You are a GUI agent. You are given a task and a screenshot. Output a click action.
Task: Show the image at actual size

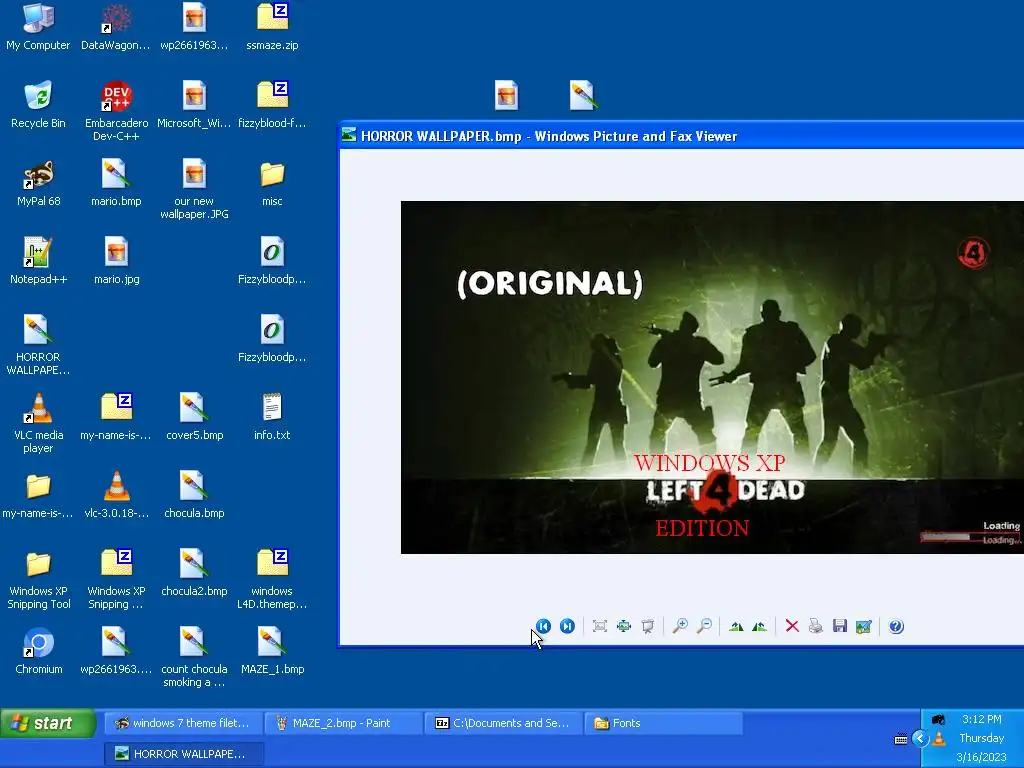(x=624, y=626)
